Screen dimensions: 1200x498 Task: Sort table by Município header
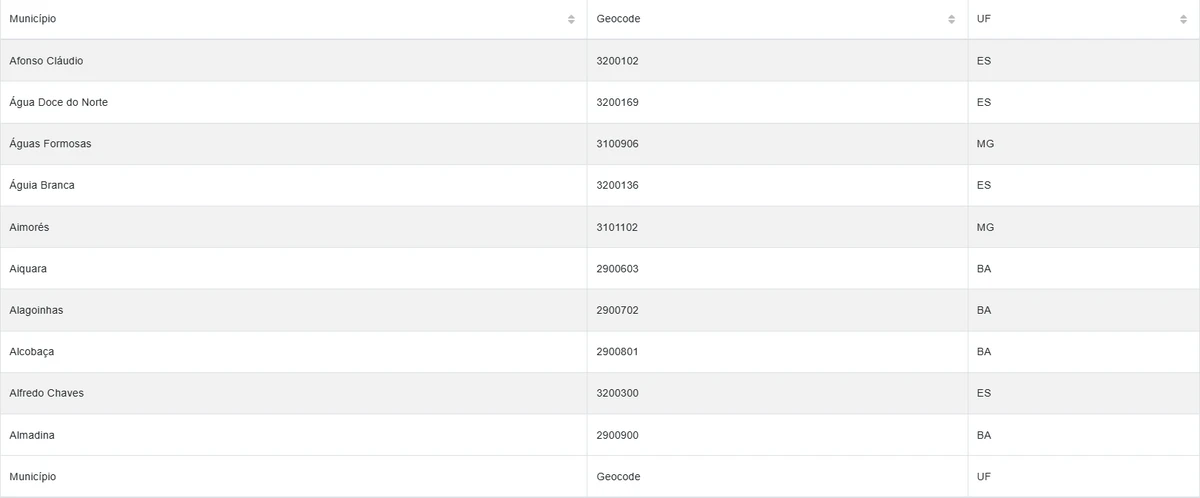(x=33, y=19)
